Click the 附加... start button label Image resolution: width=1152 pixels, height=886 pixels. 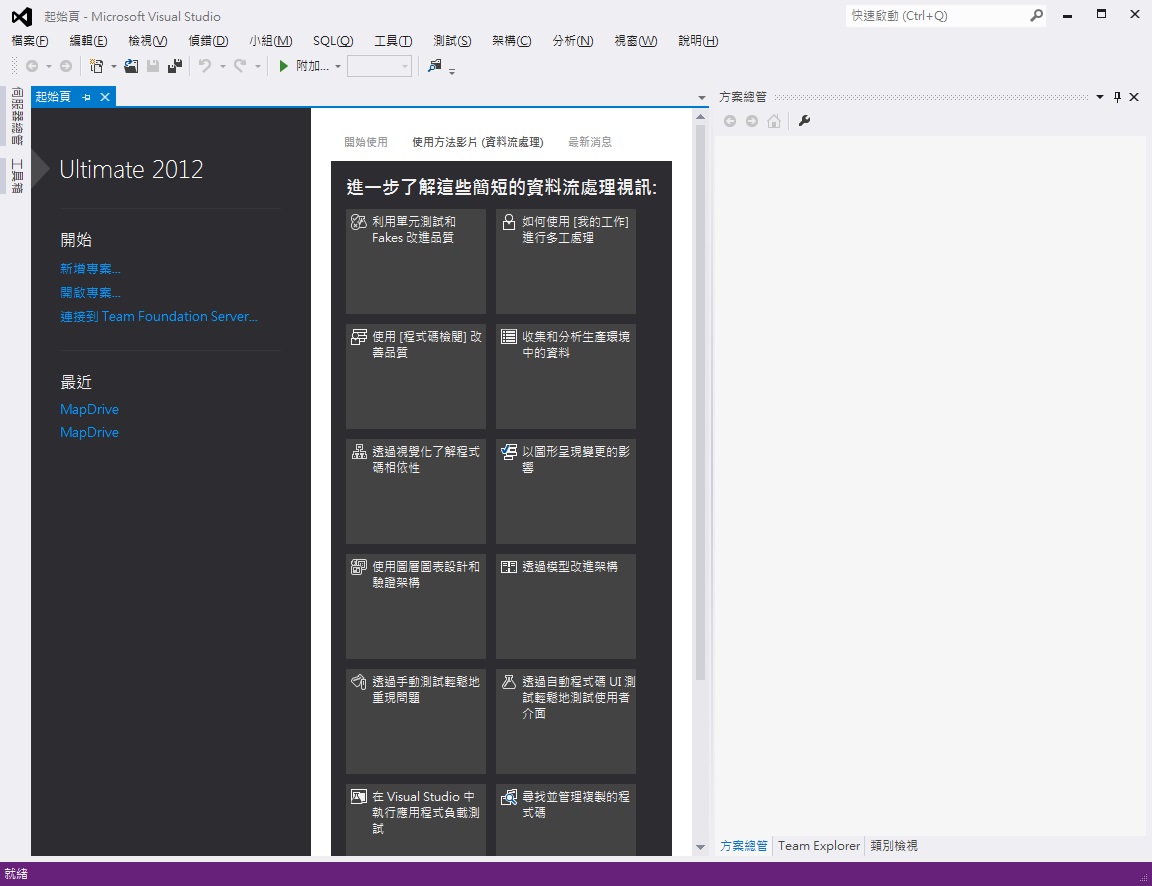312,66
